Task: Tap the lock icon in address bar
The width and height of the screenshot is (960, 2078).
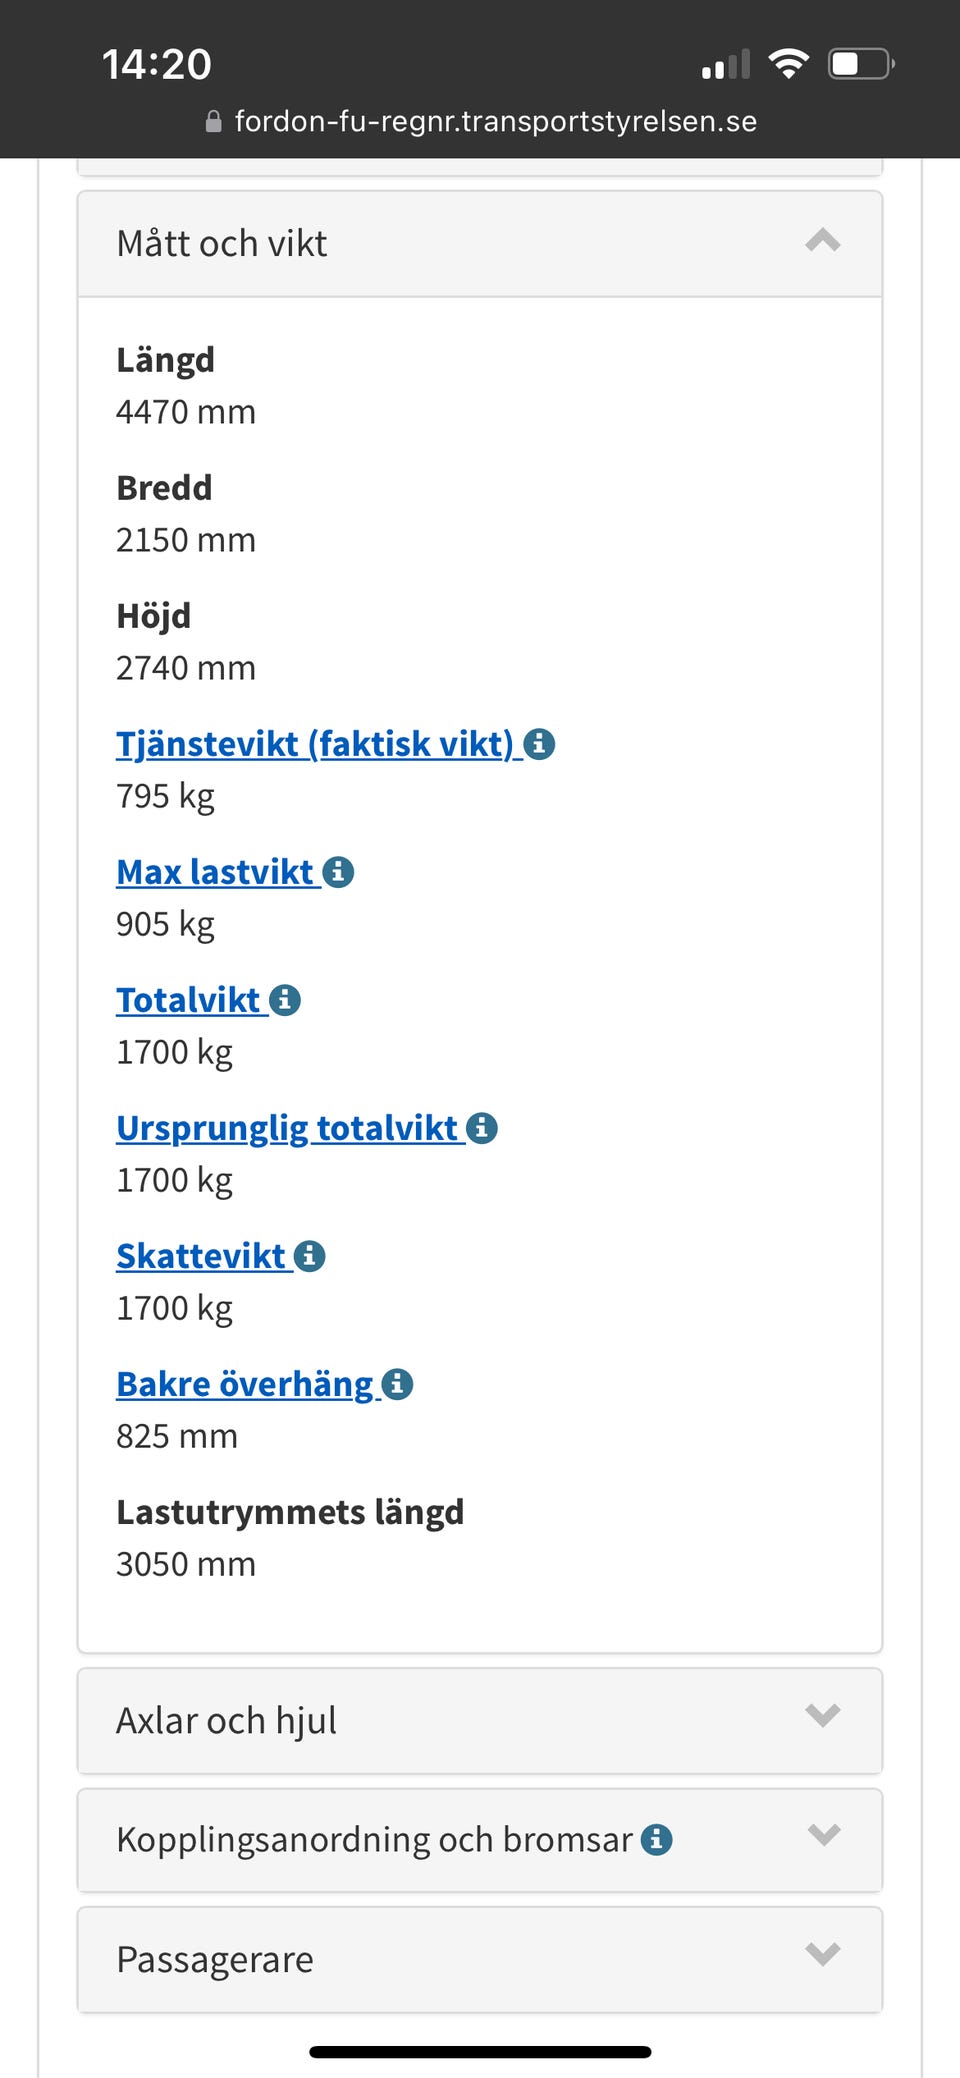Action: pyautogui.click(x=213, y=122)
